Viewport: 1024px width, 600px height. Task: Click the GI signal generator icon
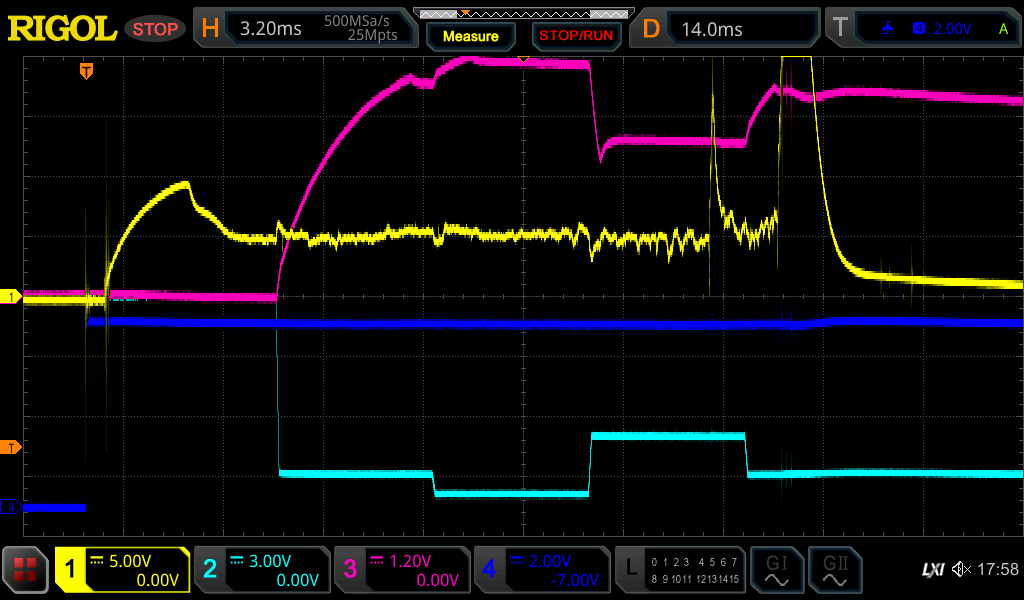tap(776, 570)
